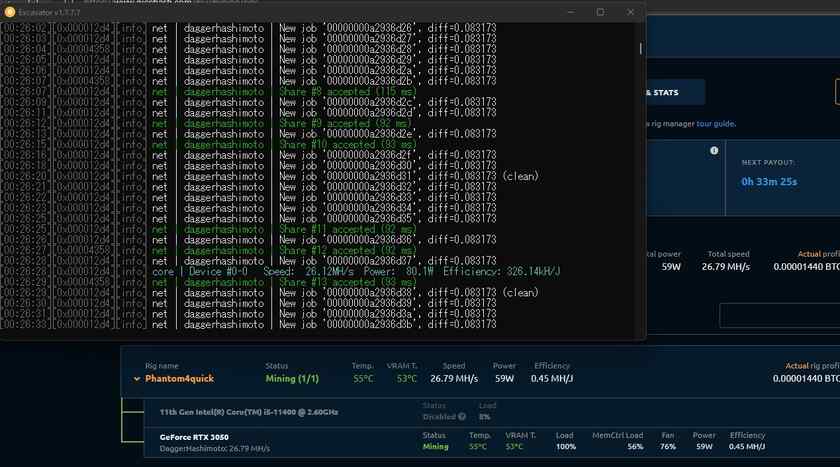Click the actual rig profitability 0.00001440 BTC
The image size is (840, 467).
tap(806, 379)
